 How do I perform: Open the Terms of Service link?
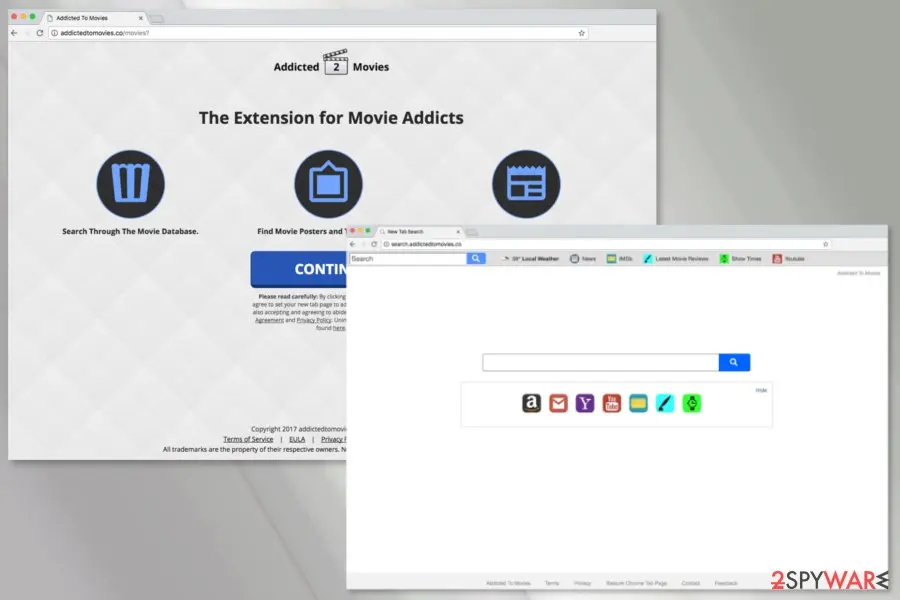point(248,439)
